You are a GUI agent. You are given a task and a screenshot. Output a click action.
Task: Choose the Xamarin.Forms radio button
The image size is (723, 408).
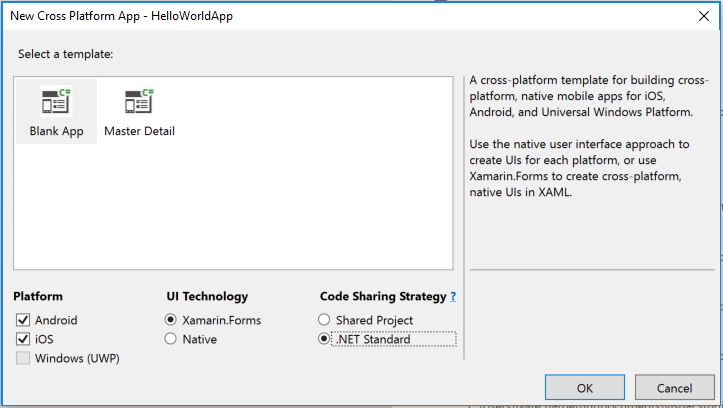pyautogui.click(x=172, y=321)
